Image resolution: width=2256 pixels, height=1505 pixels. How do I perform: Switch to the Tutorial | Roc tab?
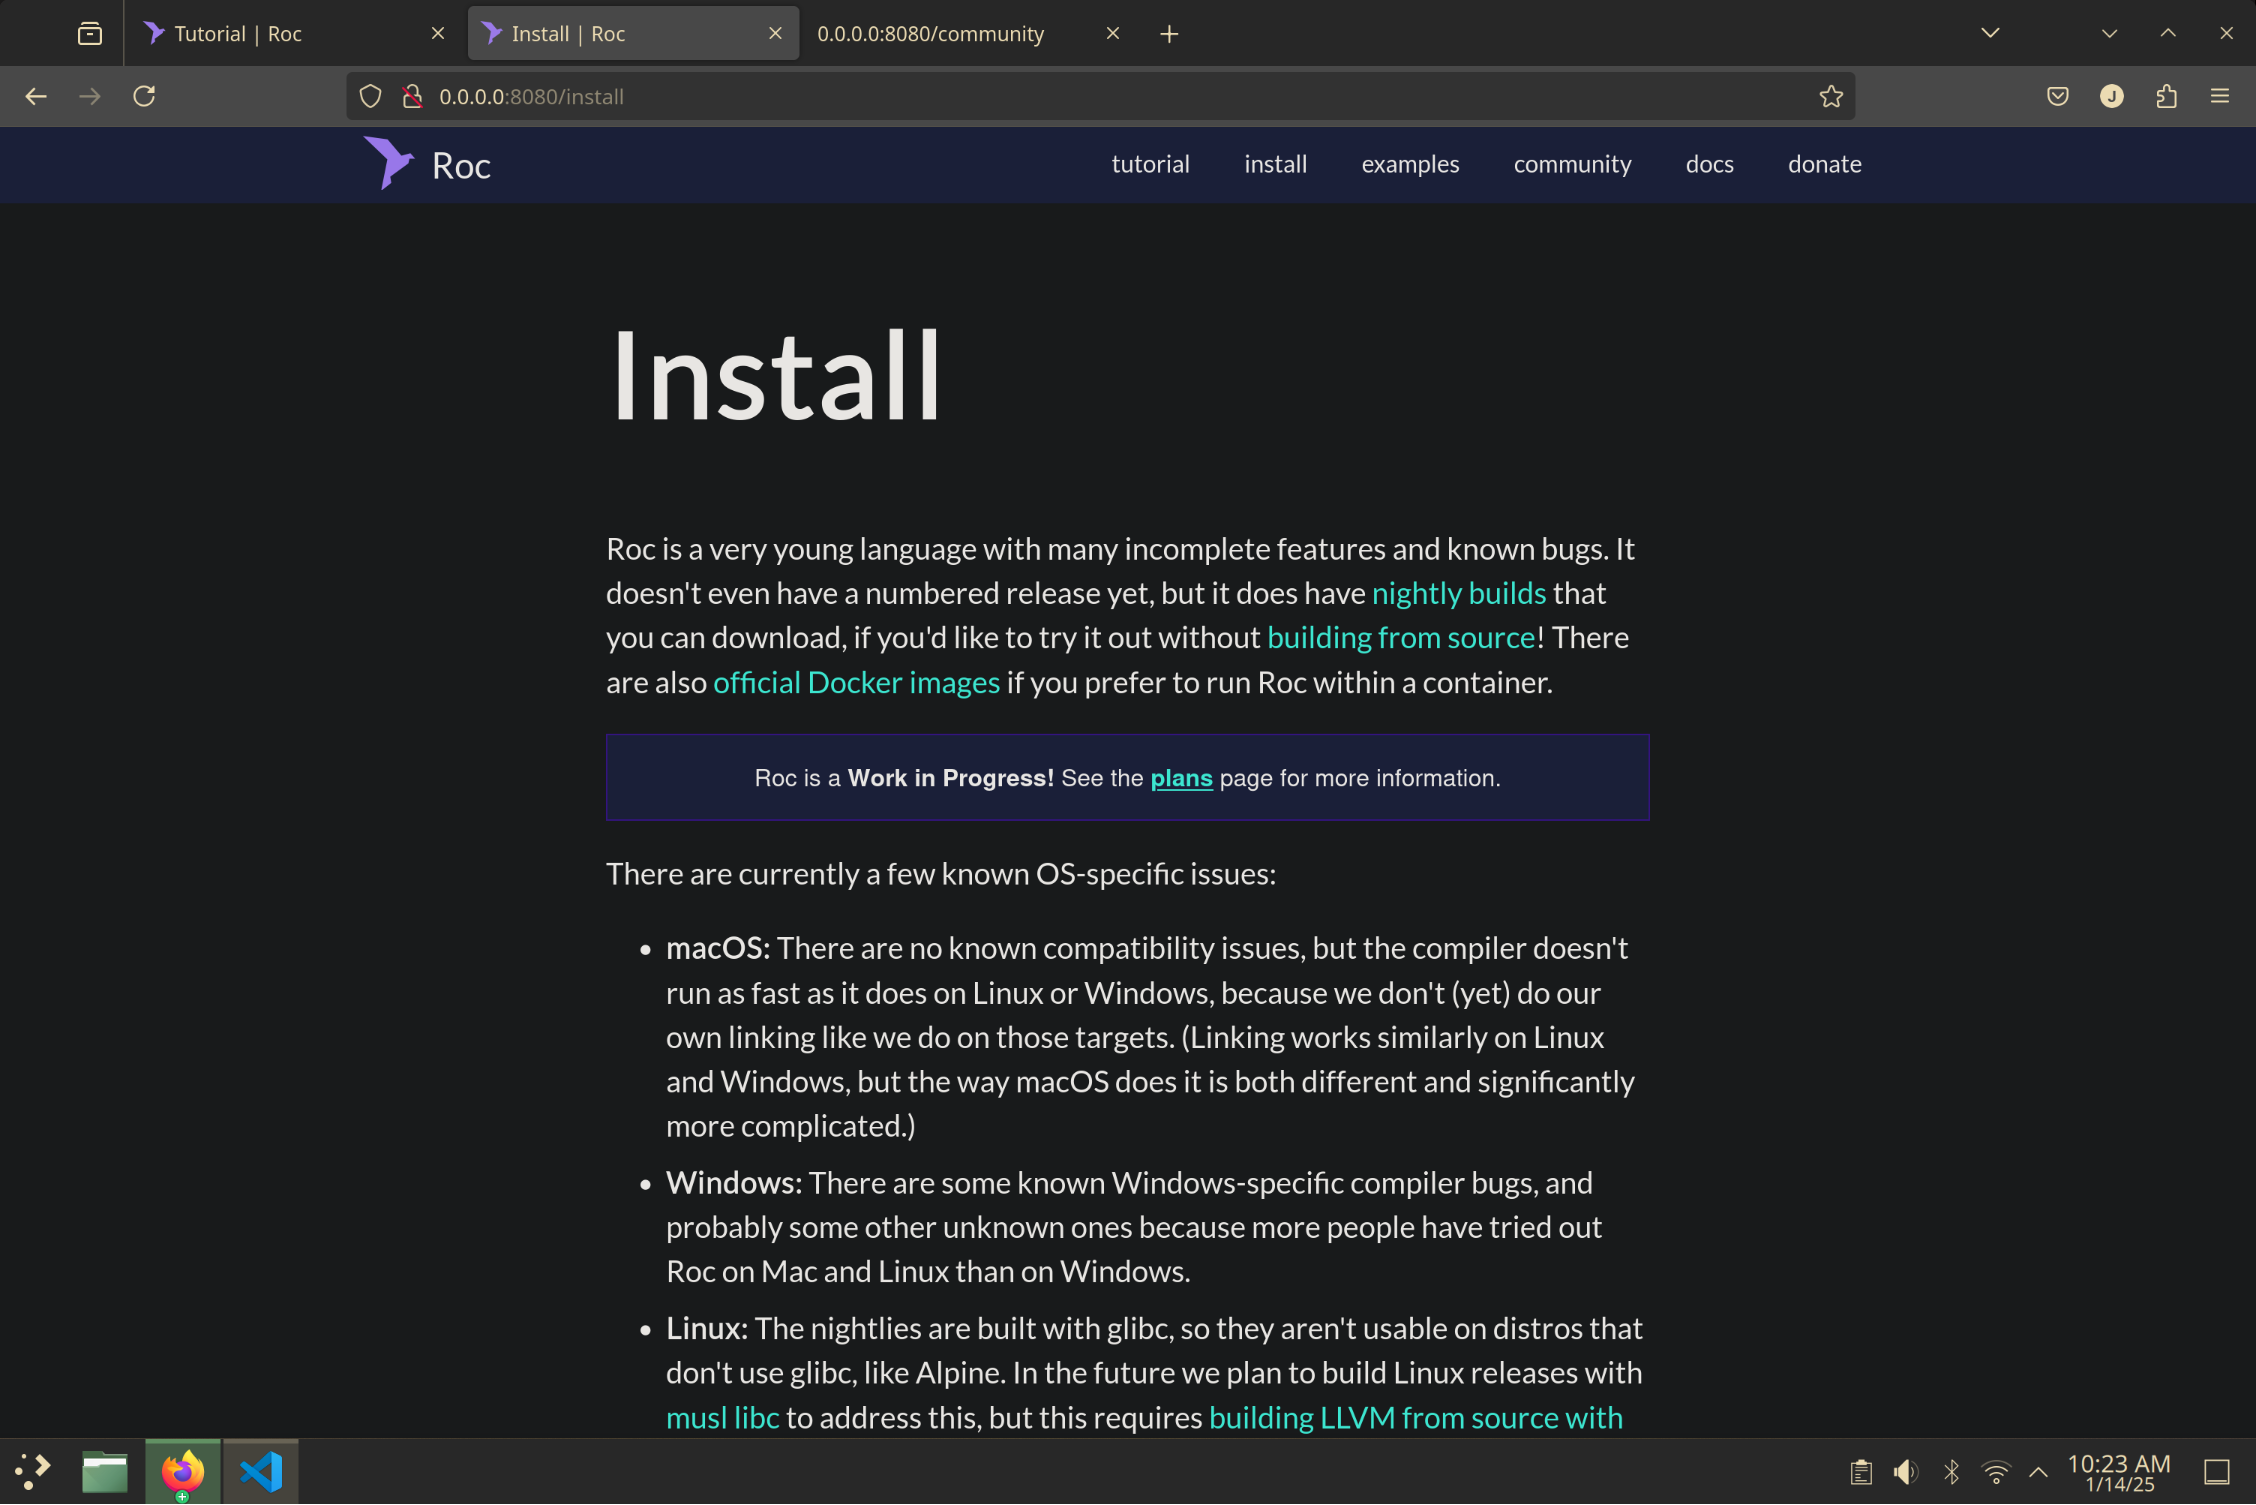294,33
